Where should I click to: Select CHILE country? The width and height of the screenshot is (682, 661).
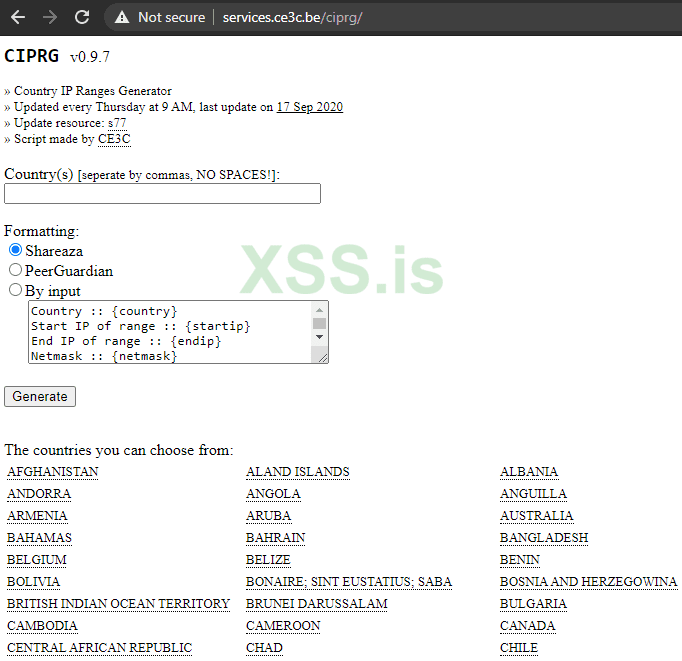pos(519,648)
